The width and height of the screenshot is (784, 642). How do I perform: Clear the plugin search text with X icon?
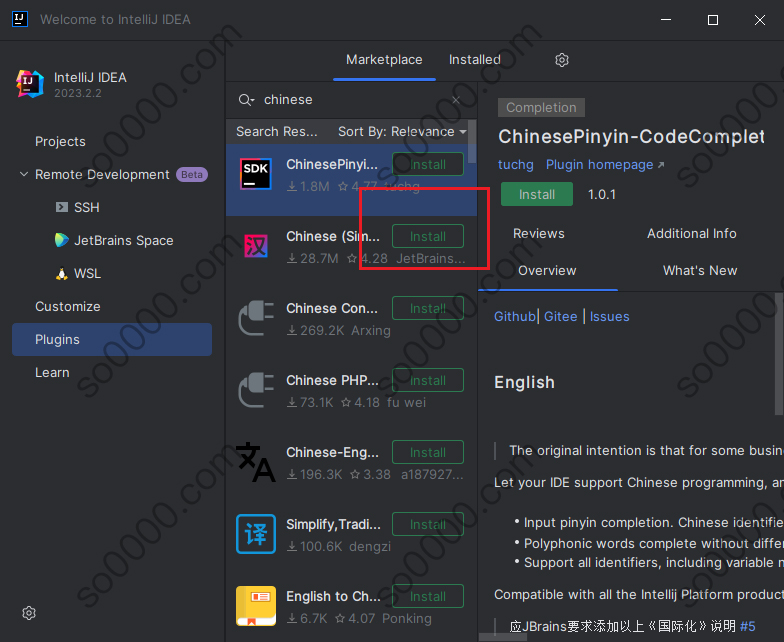(456, 100)
